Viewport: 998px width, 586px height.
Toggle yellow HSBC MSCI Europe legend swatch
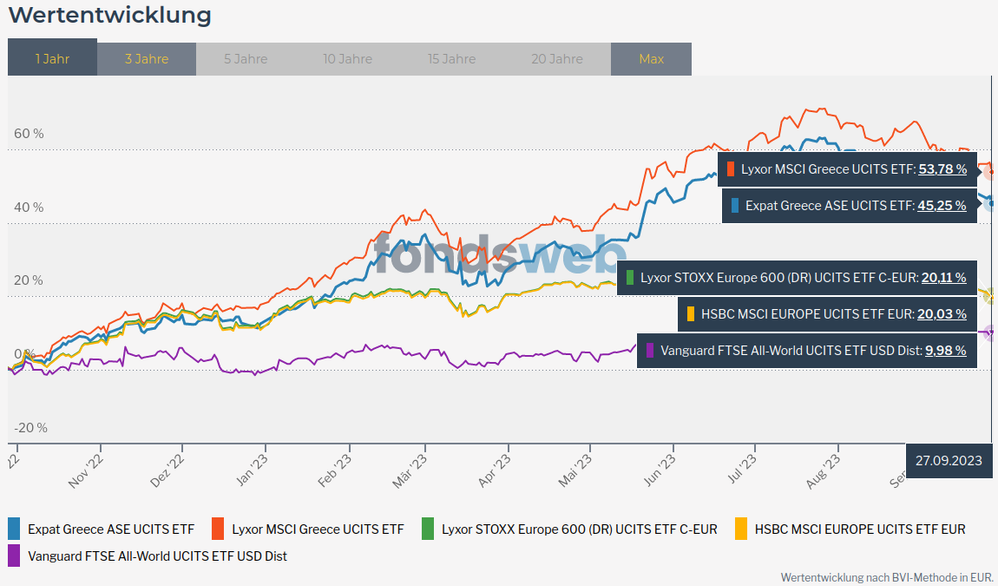pyautogui.click(x=741, y=528)
